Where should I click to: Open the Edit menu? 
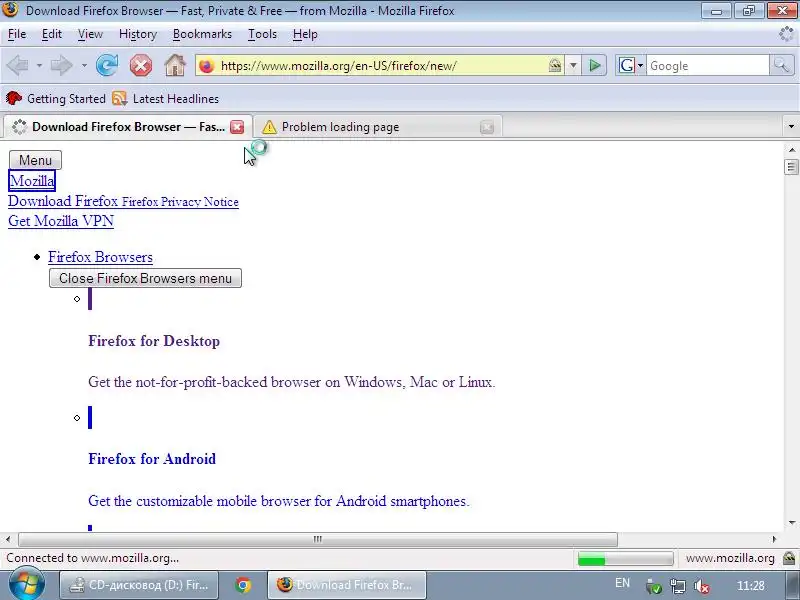tap(52, 34)
